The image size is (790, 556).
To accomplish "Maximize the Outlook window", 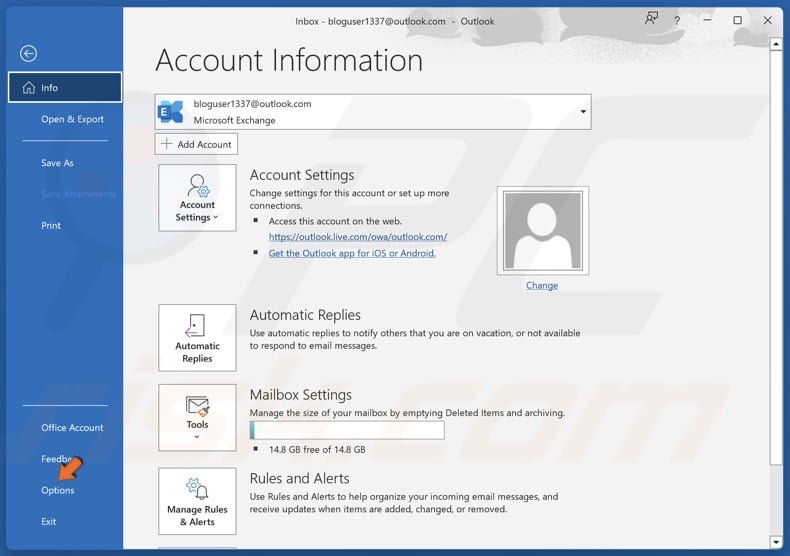I will [x=738, y=20].
